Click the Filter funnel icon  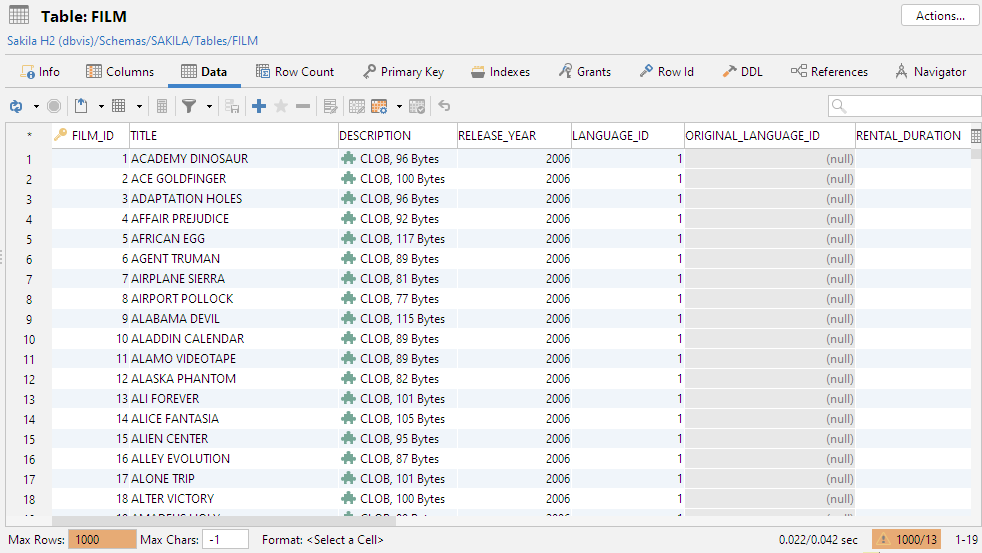188,106
